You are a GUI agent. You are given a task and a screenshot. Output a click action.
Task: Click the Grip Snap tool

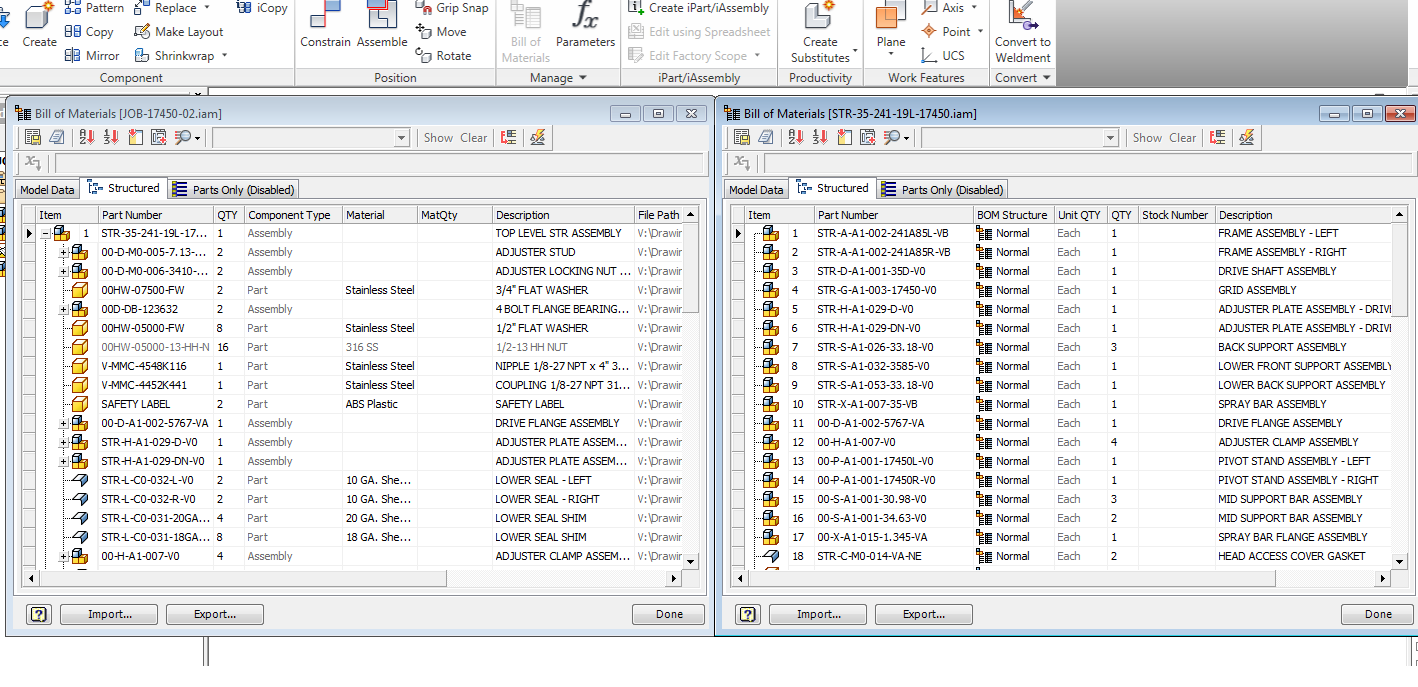(452, 7)
